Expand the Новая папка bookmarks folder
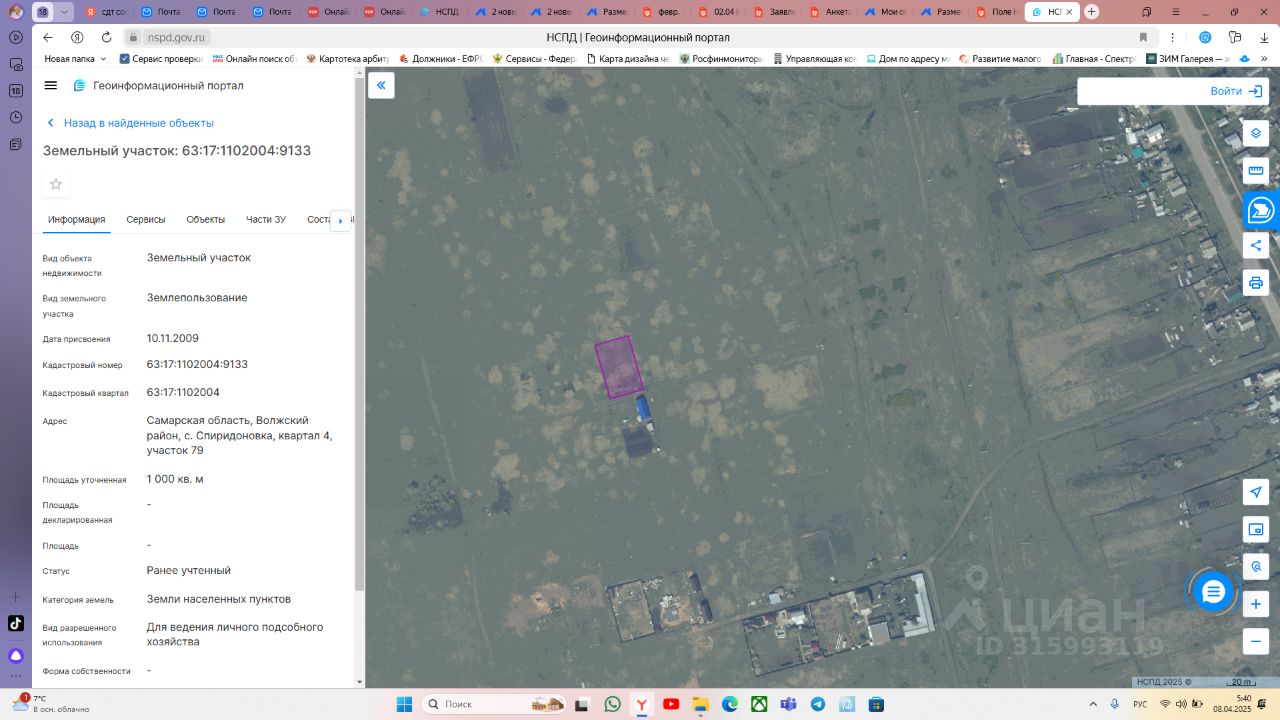This screenshot has width=1280, height=720. (x=75, y=59)
